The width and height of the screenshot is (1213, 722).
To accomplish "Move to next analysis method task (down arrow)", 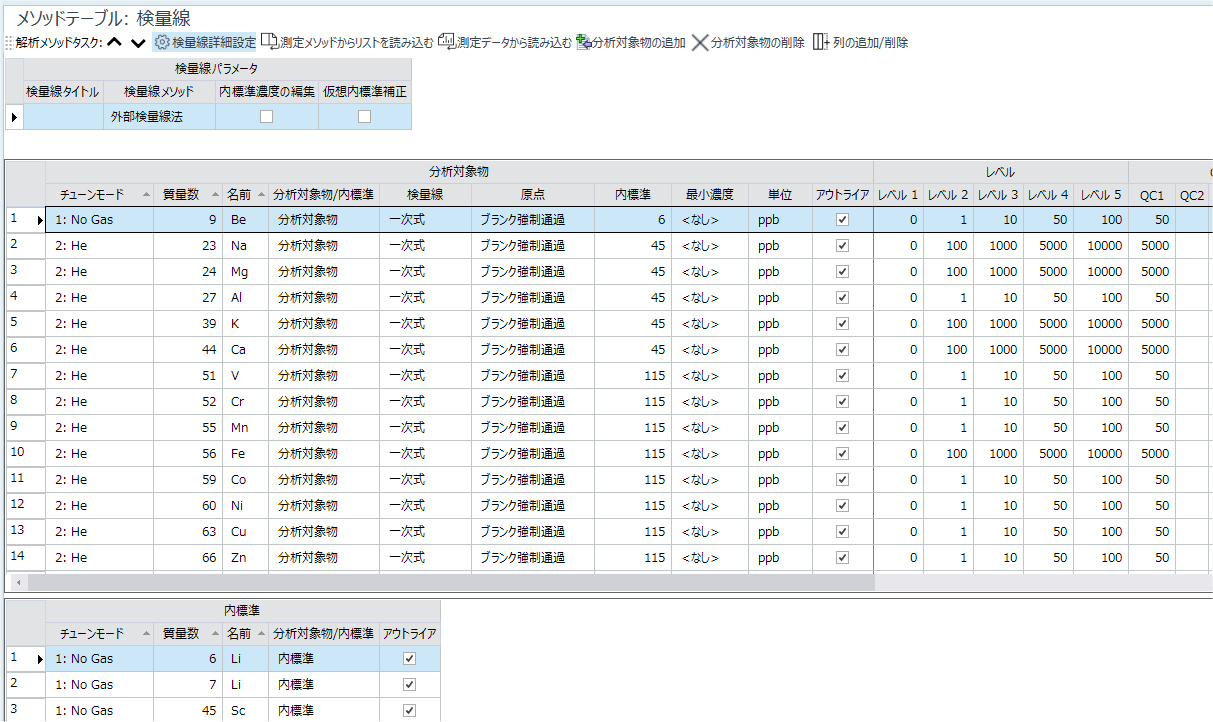I will click(138, 43).
